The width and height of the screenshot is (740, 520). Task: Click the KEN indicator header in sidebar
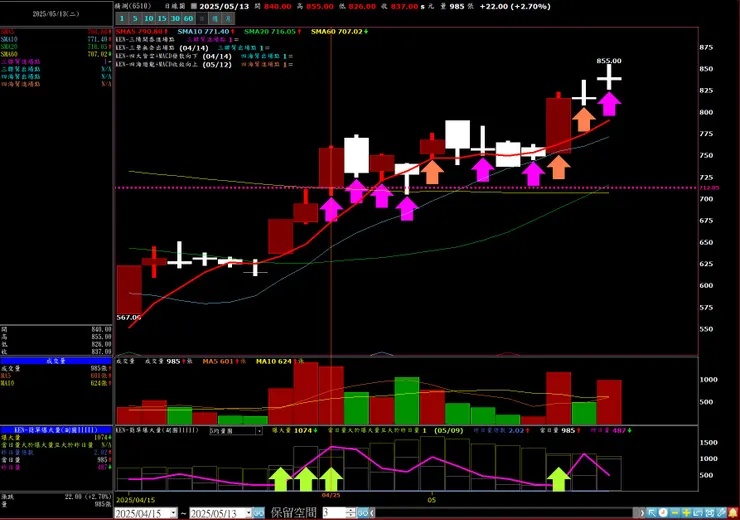tap(56, 430)
